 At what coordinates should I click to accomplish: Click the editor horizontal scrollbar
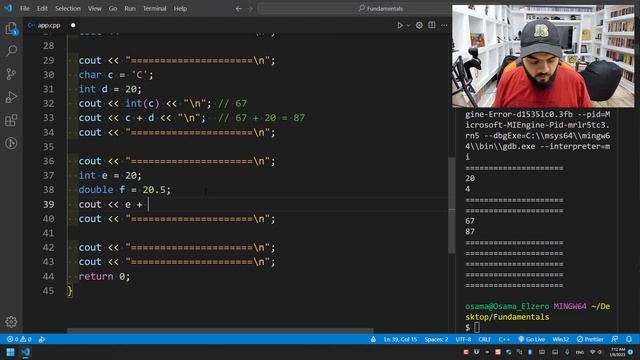point(220,331)
